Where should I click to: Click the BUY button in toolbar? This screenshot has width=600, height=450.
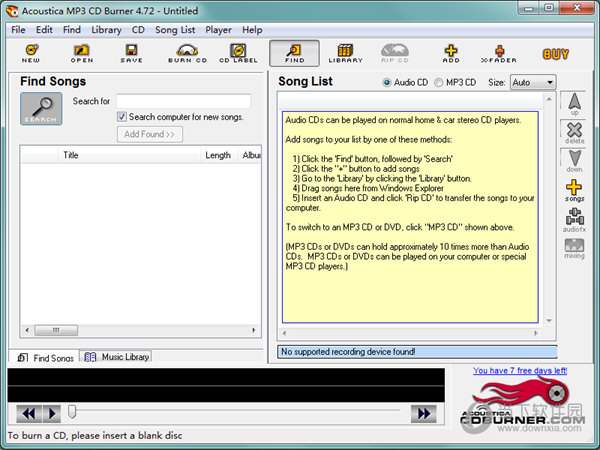pyautogui.click(x=556, y=54)
